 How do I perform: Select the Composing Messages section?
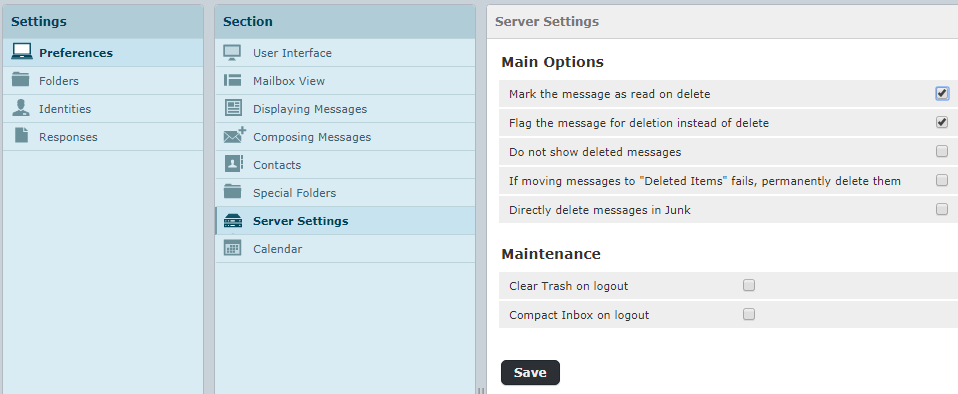[x=345, y=137]
